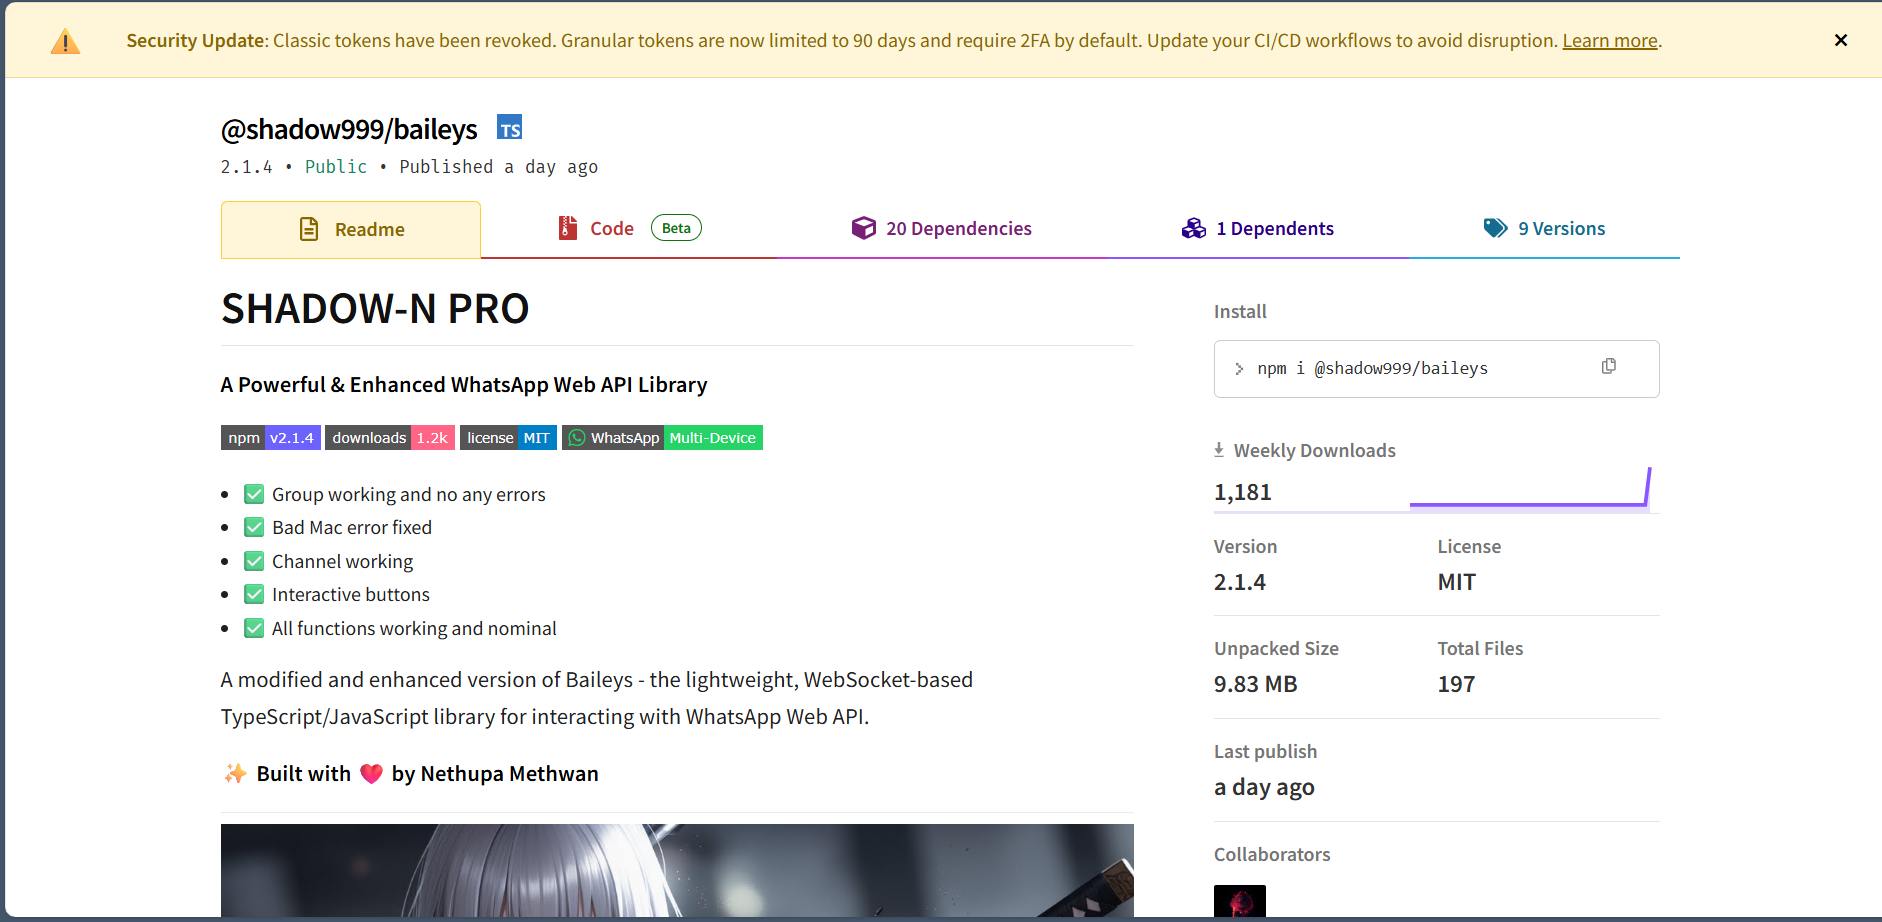The image size is (1882, 922).
Task: Switch to the Code tab
Action: click(x=611, y=229)
